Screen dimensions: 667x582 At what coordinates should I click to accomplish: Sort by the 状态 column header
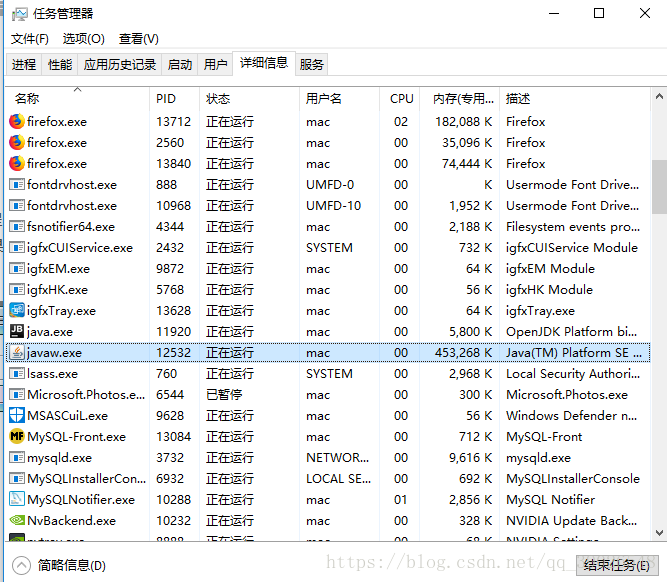point(249,99)
